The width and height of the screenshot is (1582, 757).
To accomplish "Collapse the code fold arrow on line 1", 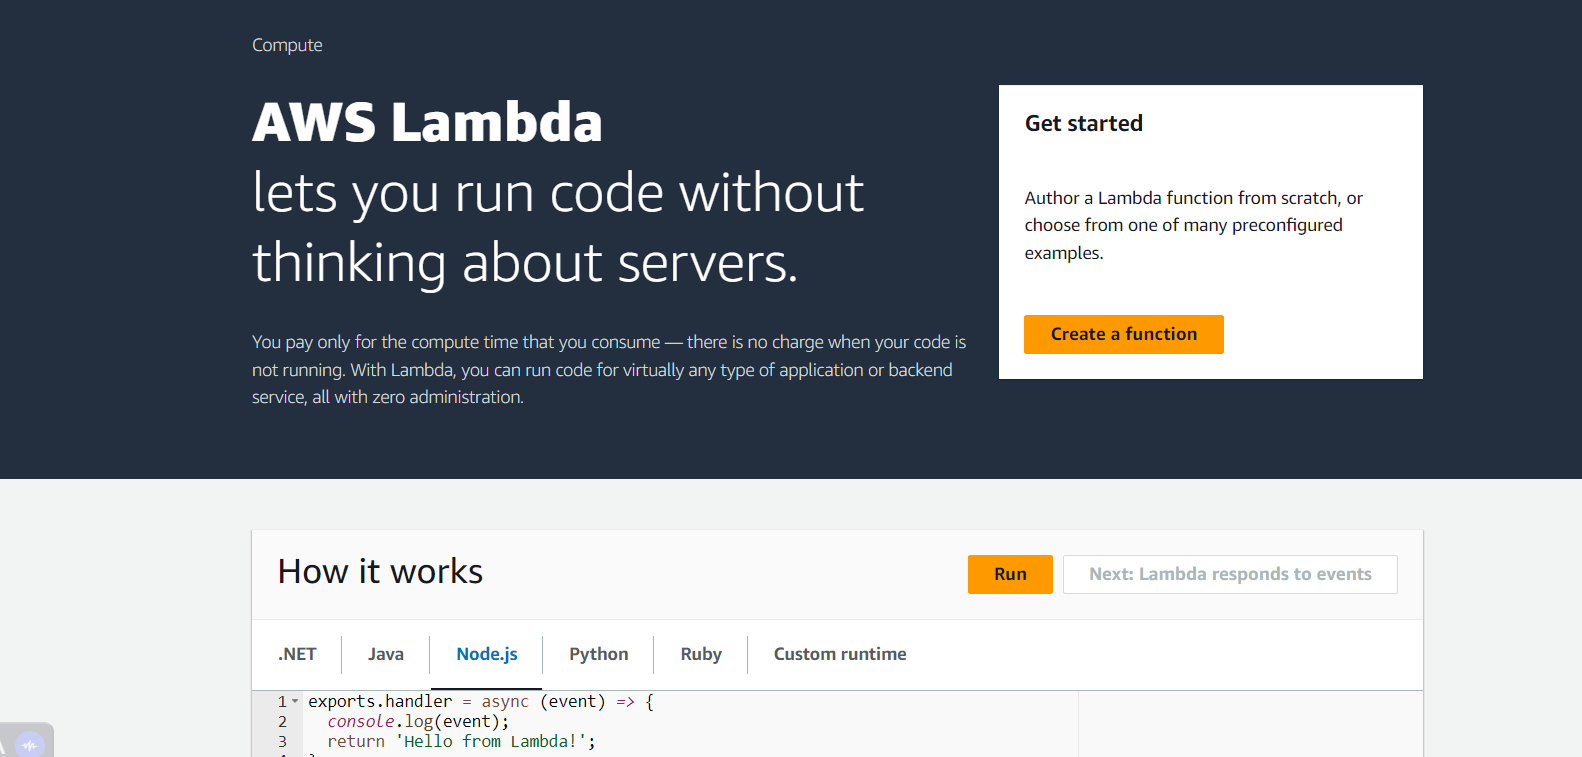I will coord(295,701).
